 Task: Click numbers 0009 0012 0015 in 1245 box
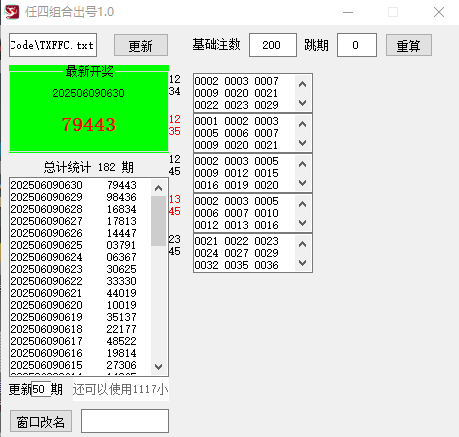pyautogui.click(x=236, y=173)
